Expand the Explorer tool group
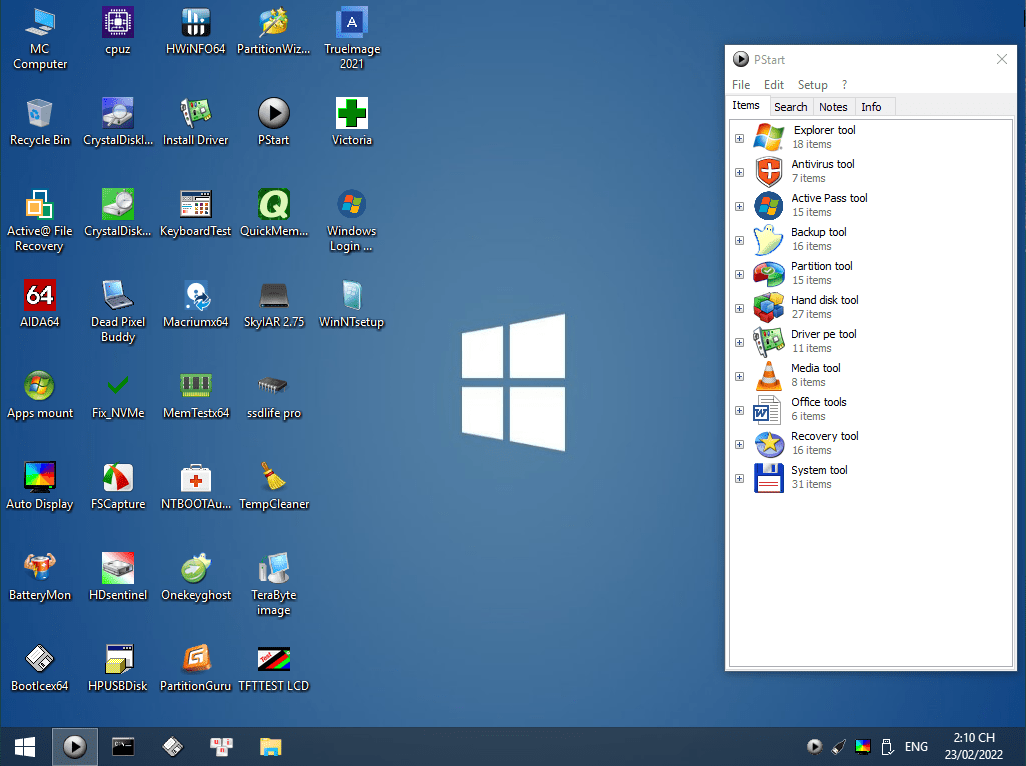Image resolution: width=1026 pixels, height=766 pixels. (x=739, y=139)
